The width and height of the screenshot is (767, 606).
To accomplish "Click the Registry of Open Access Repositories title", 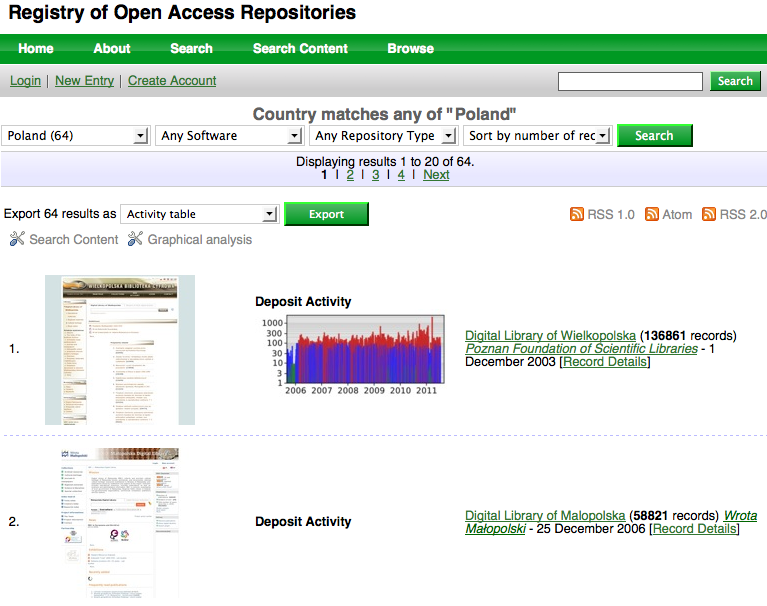I will 182,12.
